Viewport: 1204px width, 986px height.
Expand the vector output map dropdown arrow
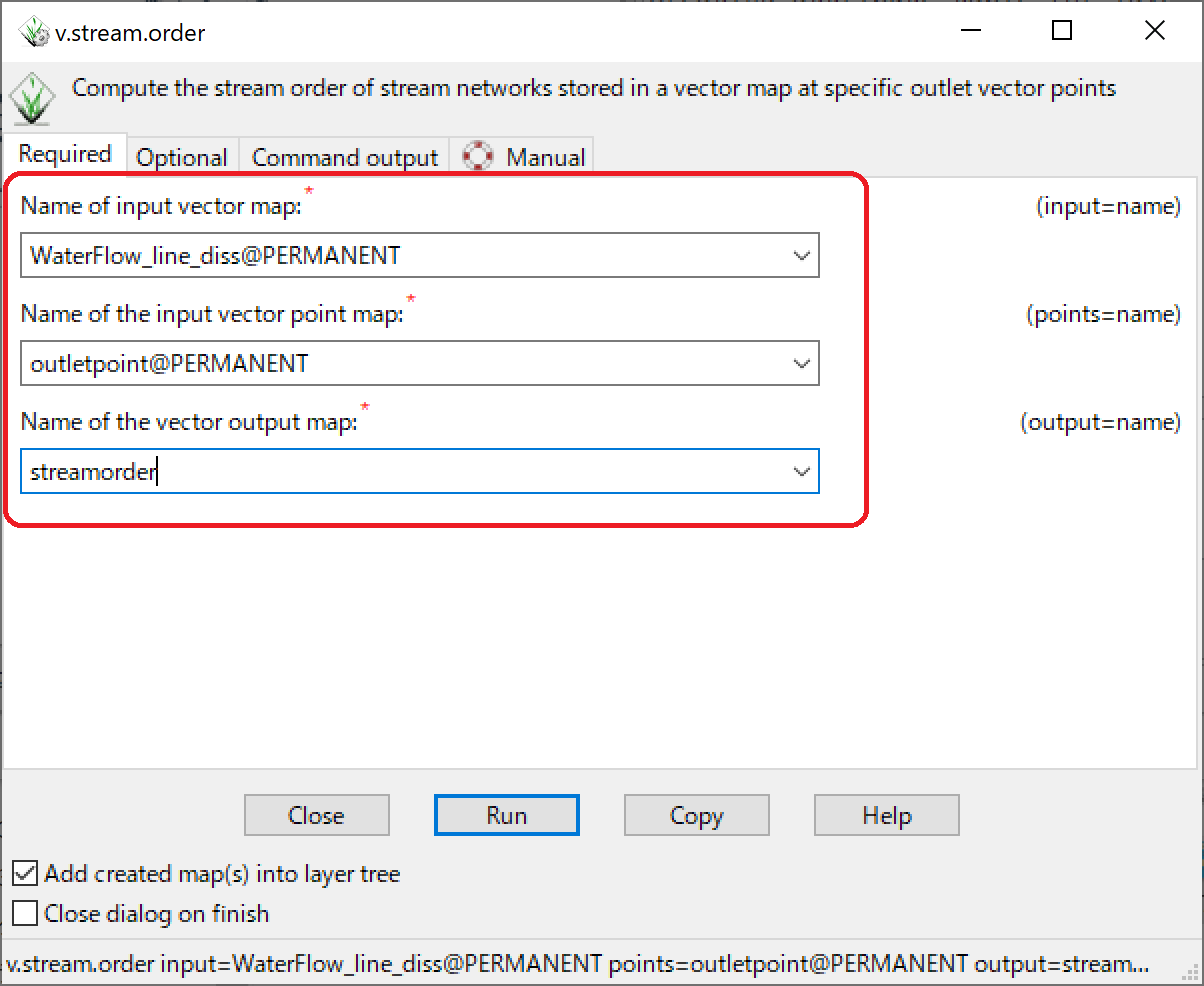(x=801, y=472)
